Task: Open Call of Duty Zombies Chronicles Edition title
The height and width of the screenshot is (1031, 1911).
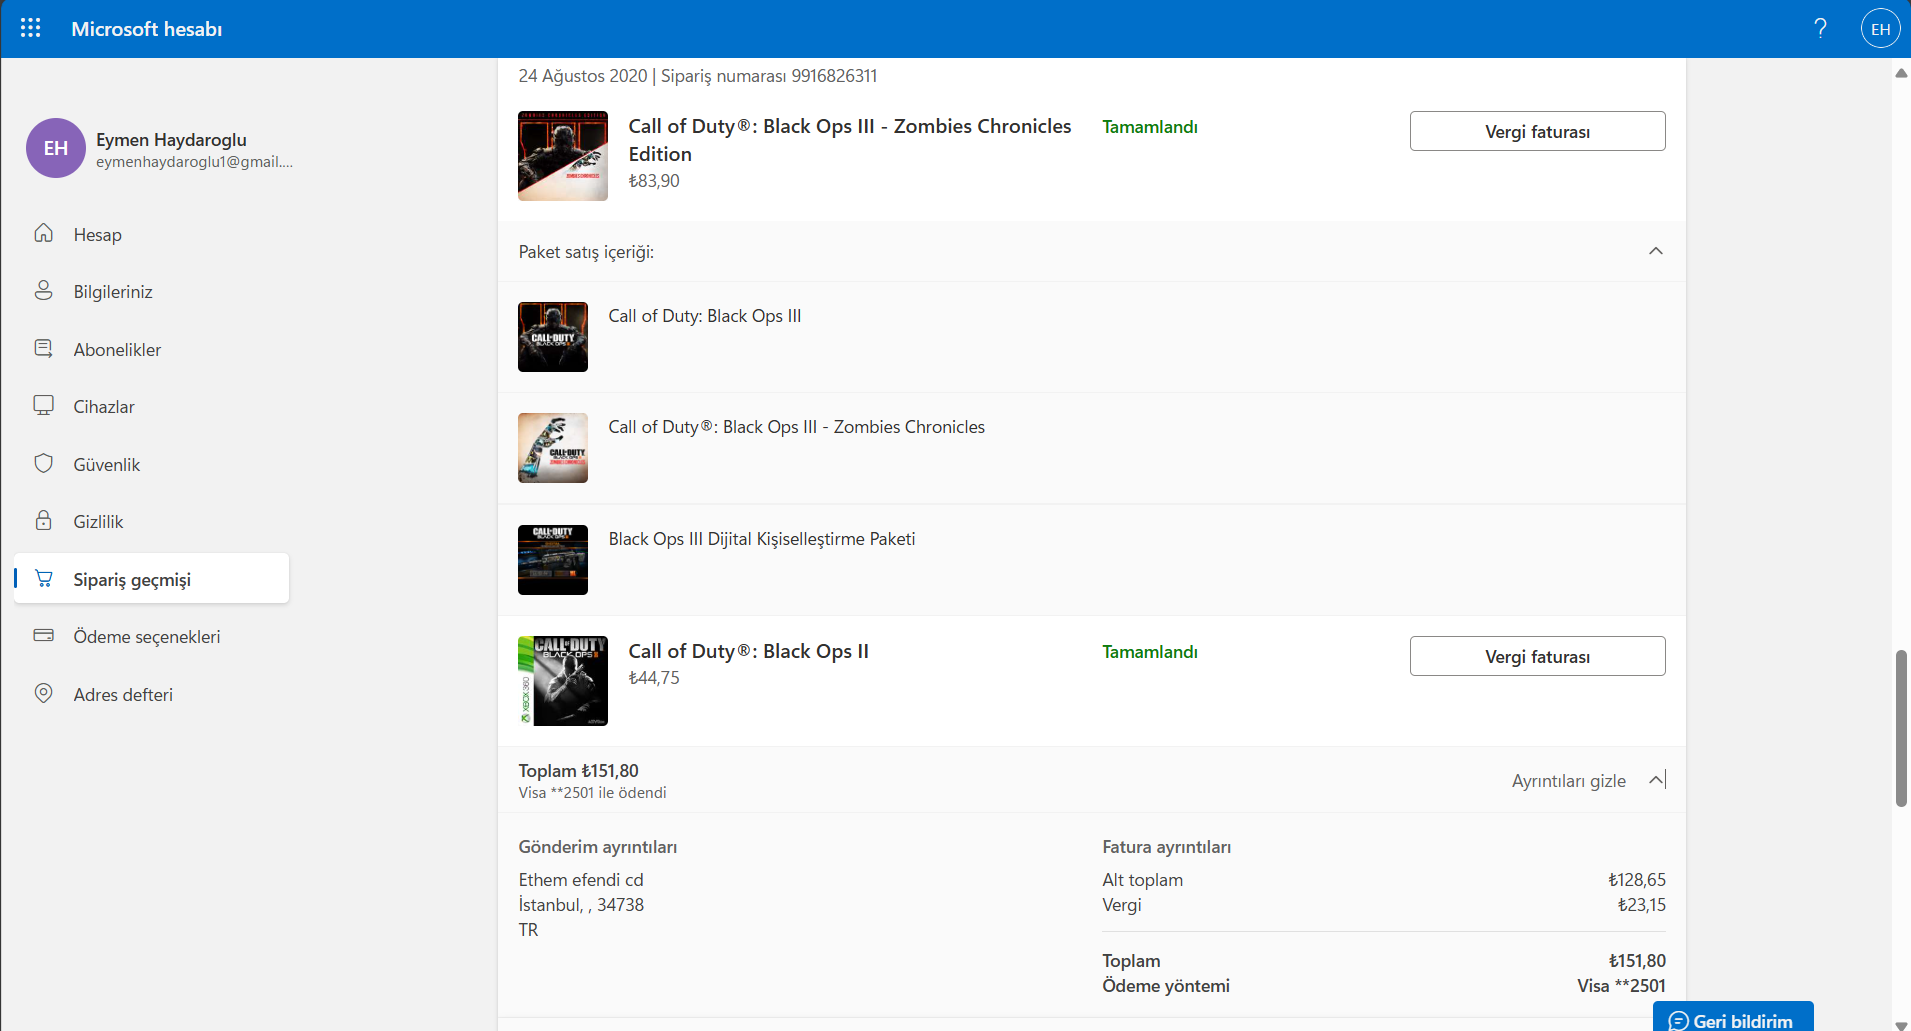Action: 850,140
